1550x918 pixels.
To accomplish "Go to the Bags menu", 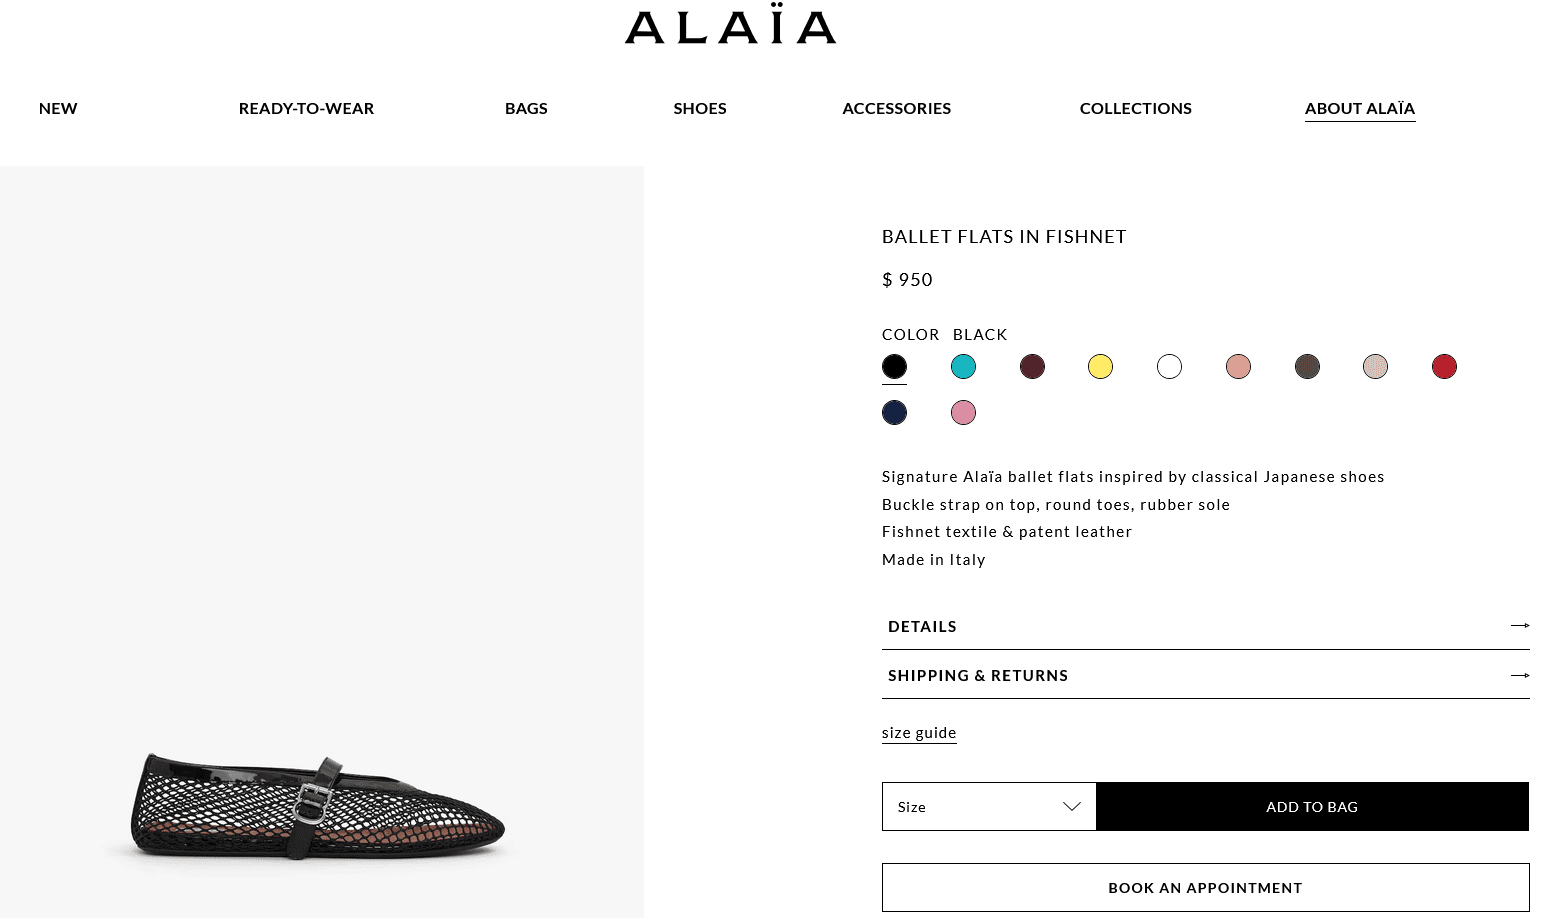I will [x=526, y=109].
